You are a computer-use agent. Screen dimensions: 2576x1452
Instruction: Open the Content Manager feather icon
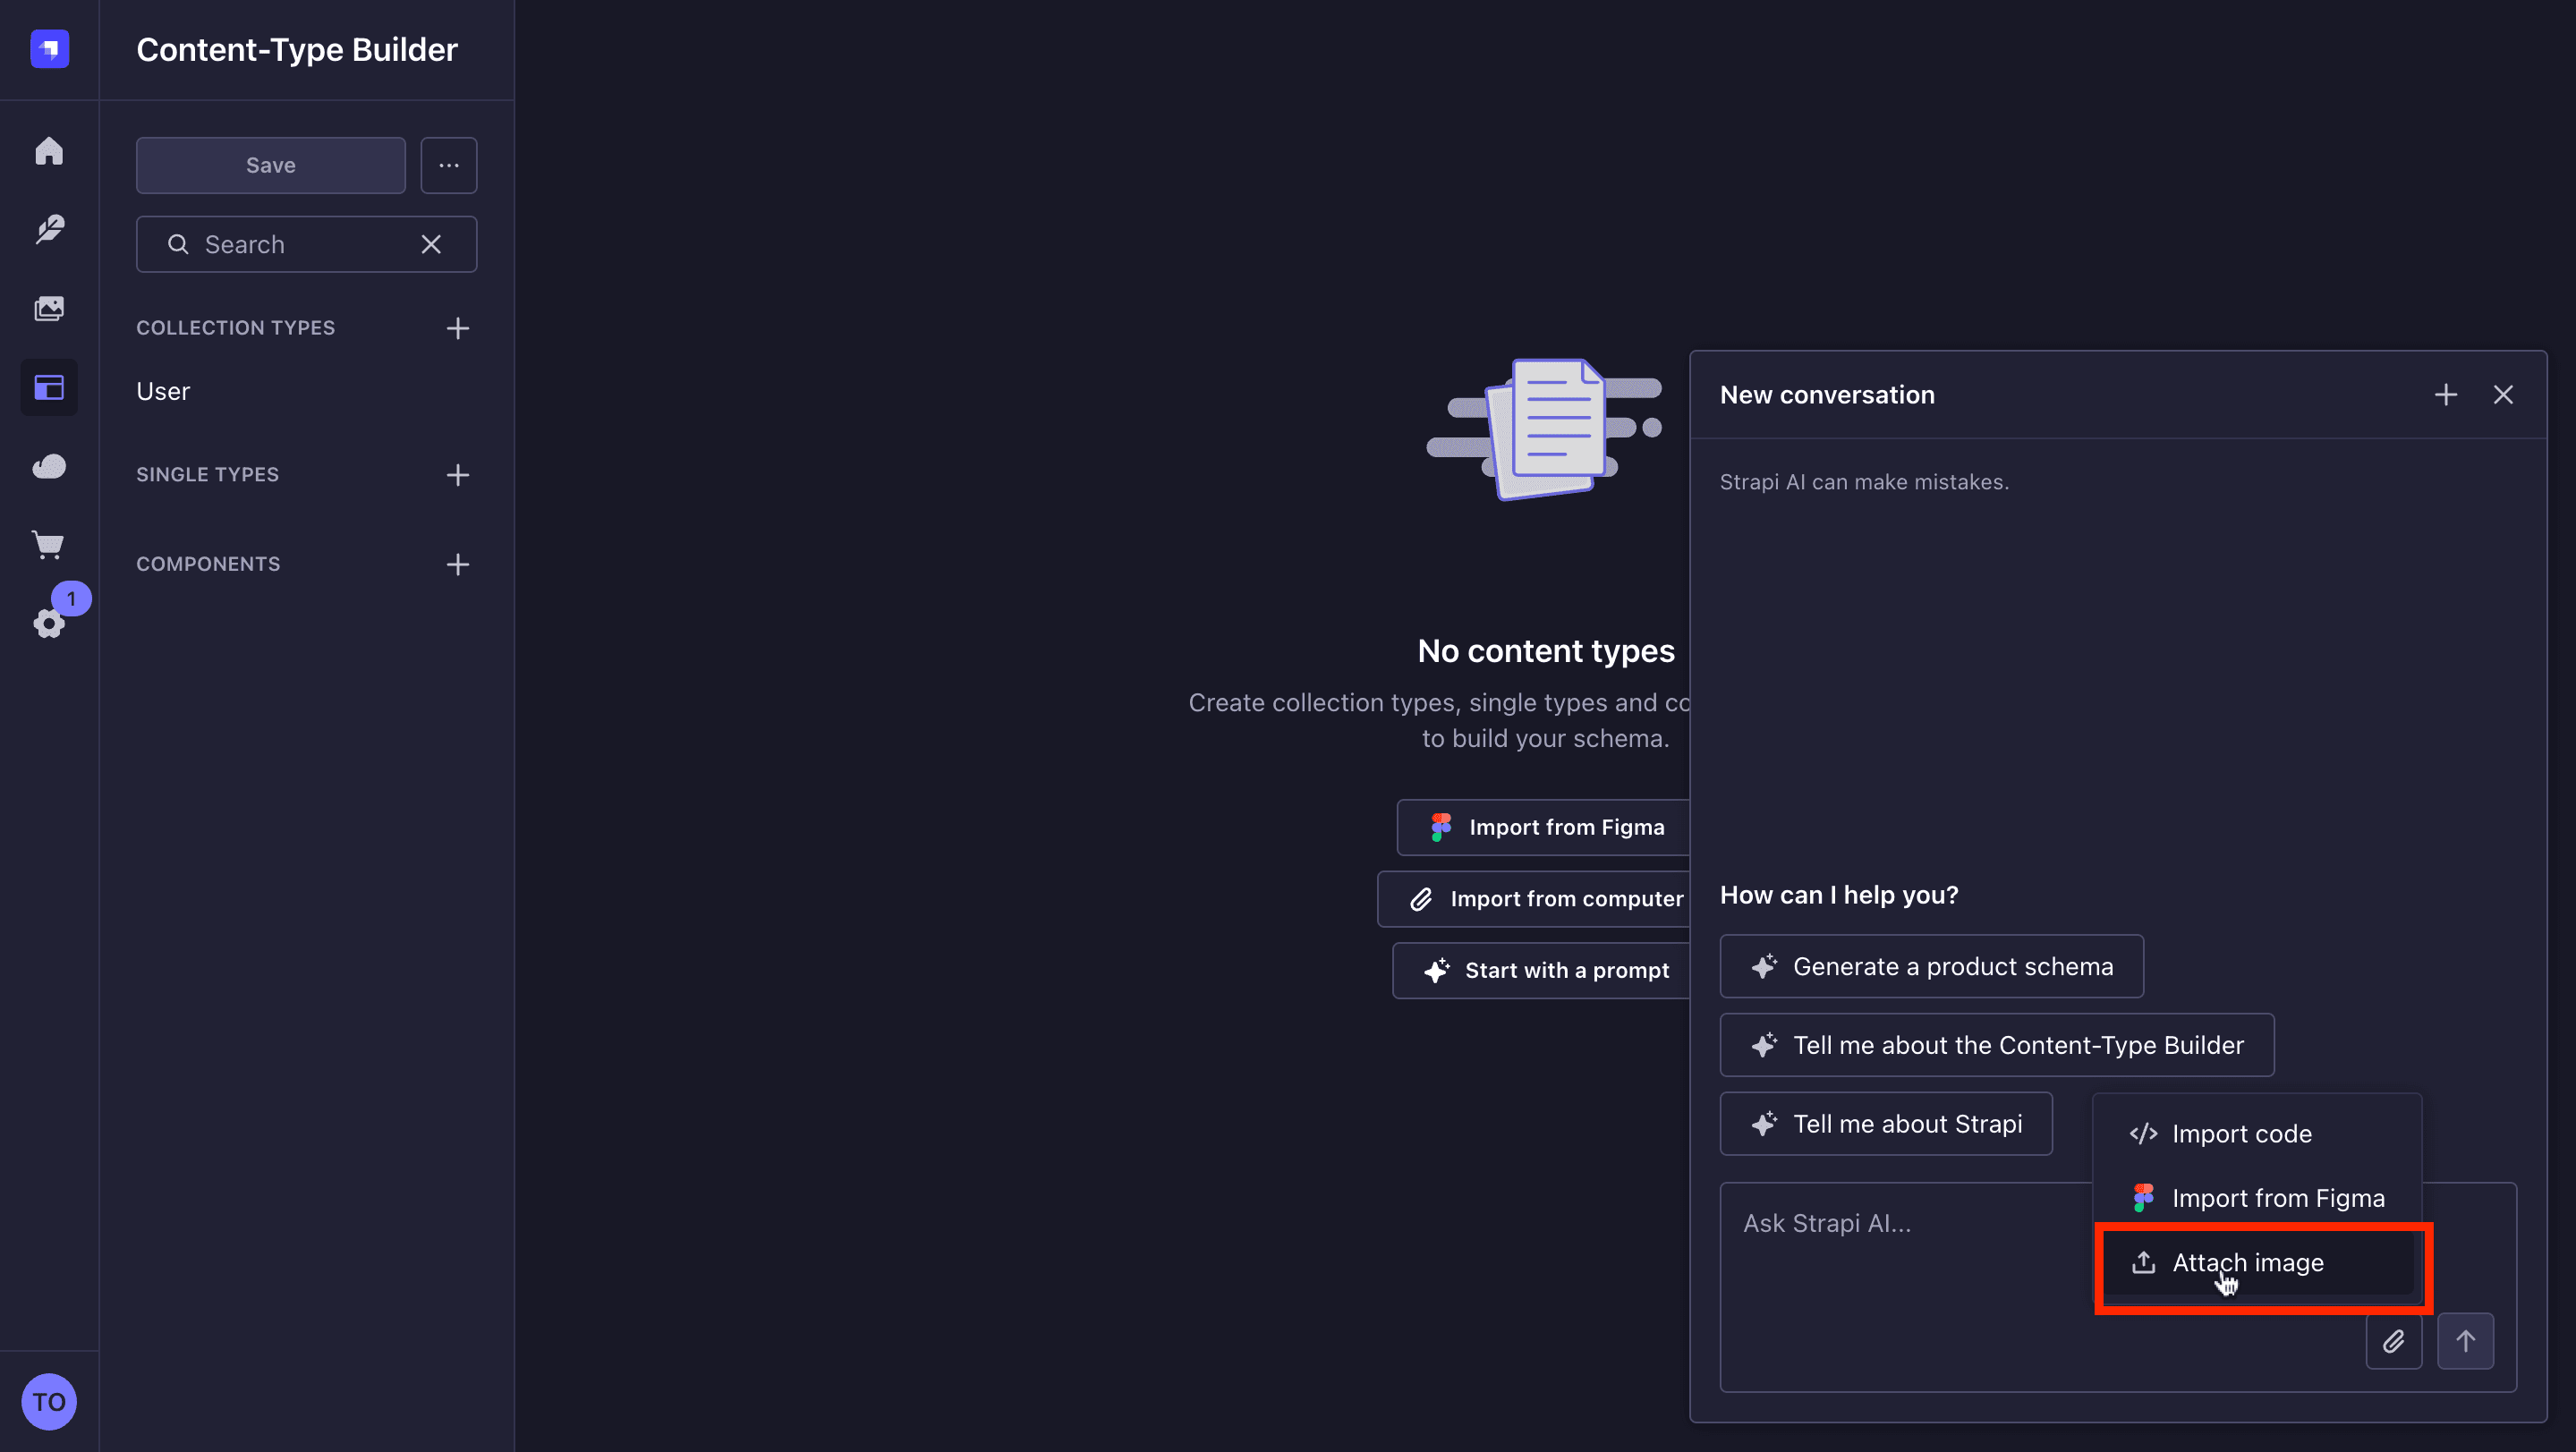coord(49,229)
